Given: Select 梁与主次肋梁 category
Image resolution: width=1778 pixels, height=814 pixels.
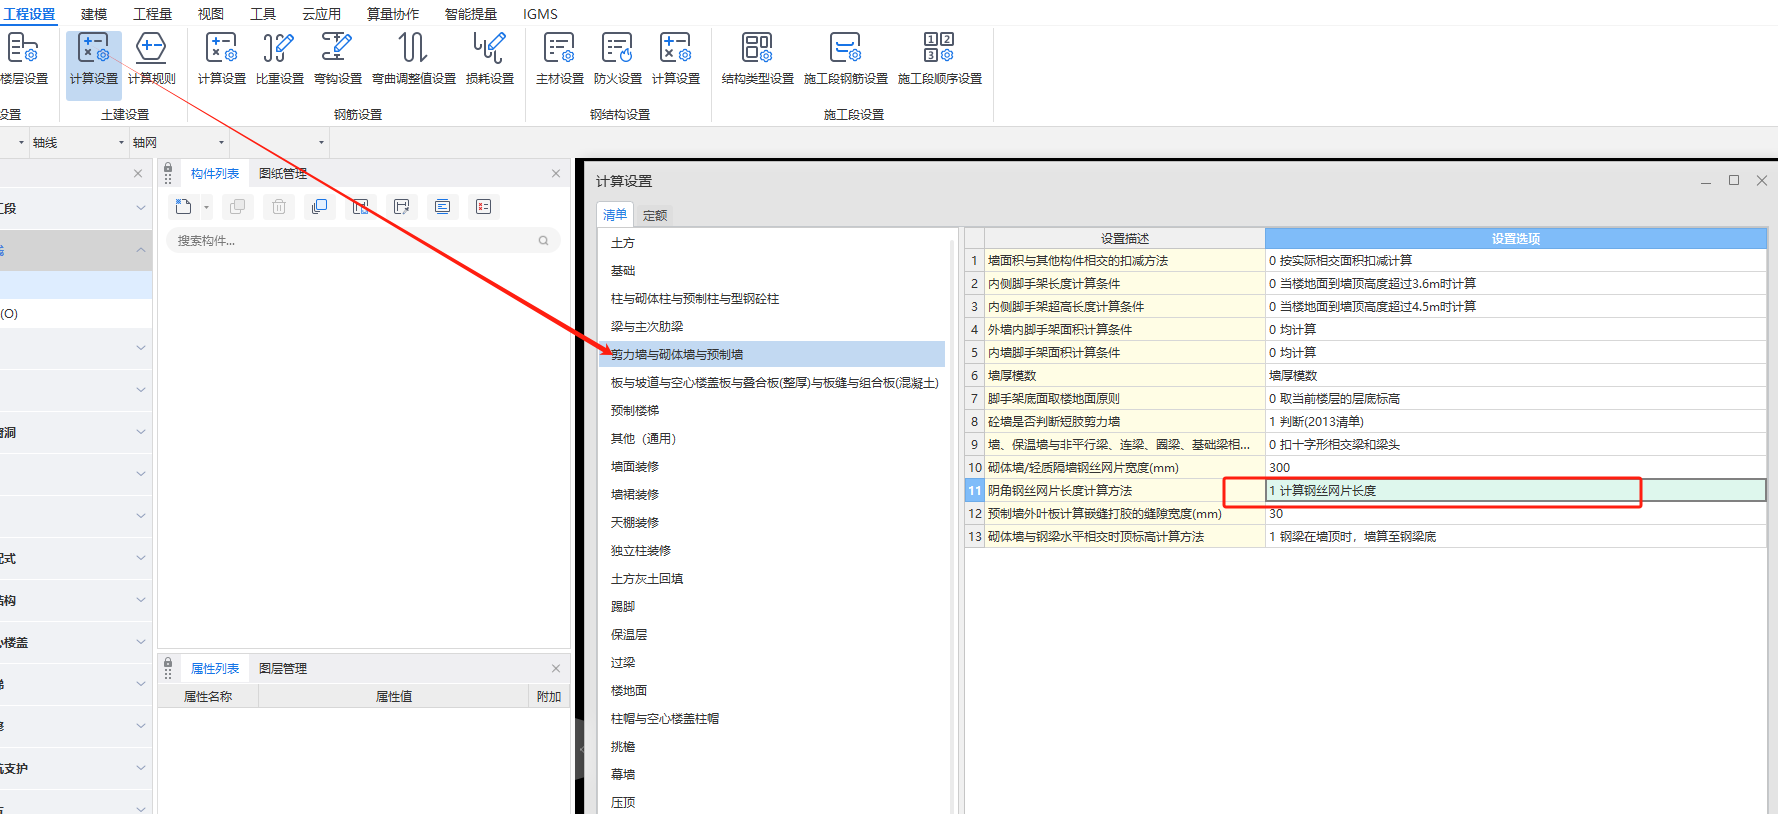Looking at the screenshot, I should (x=647, y=327).
